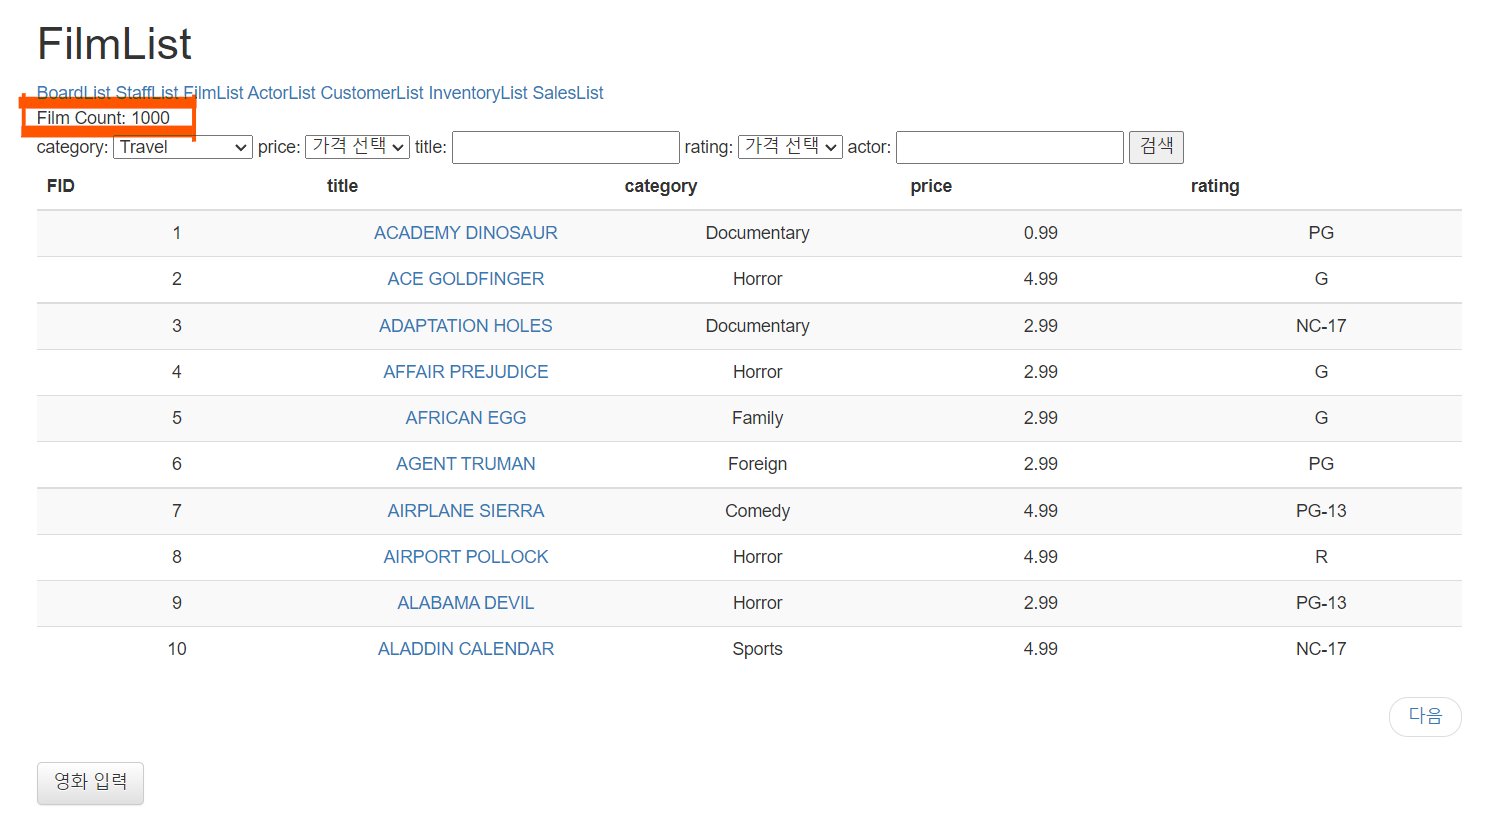Select Family category cell of AFRICAN EGG
The image size is (1509, 833).
click(x=757, y=418)
